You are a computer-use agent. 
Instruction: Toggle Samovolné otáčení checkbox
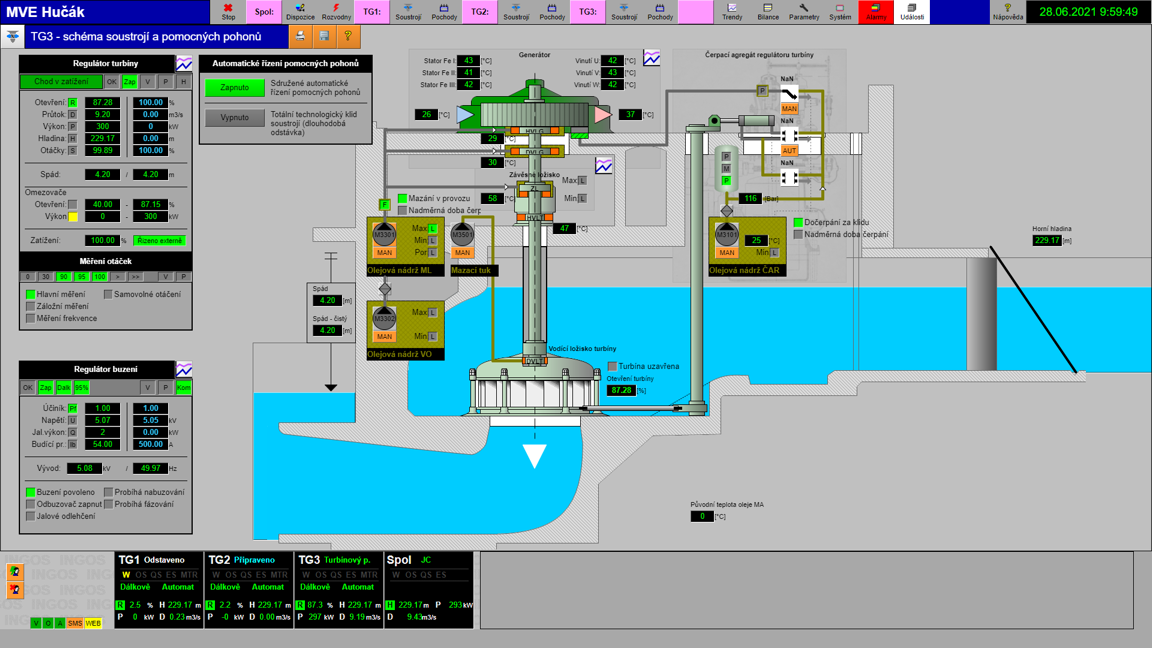[108, 295]
